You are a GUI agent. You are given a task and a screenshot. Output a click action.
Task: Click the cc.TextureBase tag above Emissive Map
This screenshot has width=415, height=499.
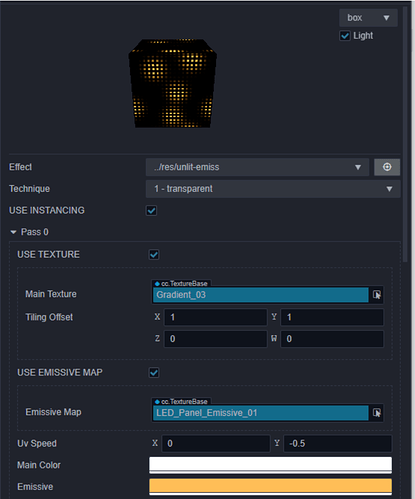pyautogui.click(x=181, y=402)
